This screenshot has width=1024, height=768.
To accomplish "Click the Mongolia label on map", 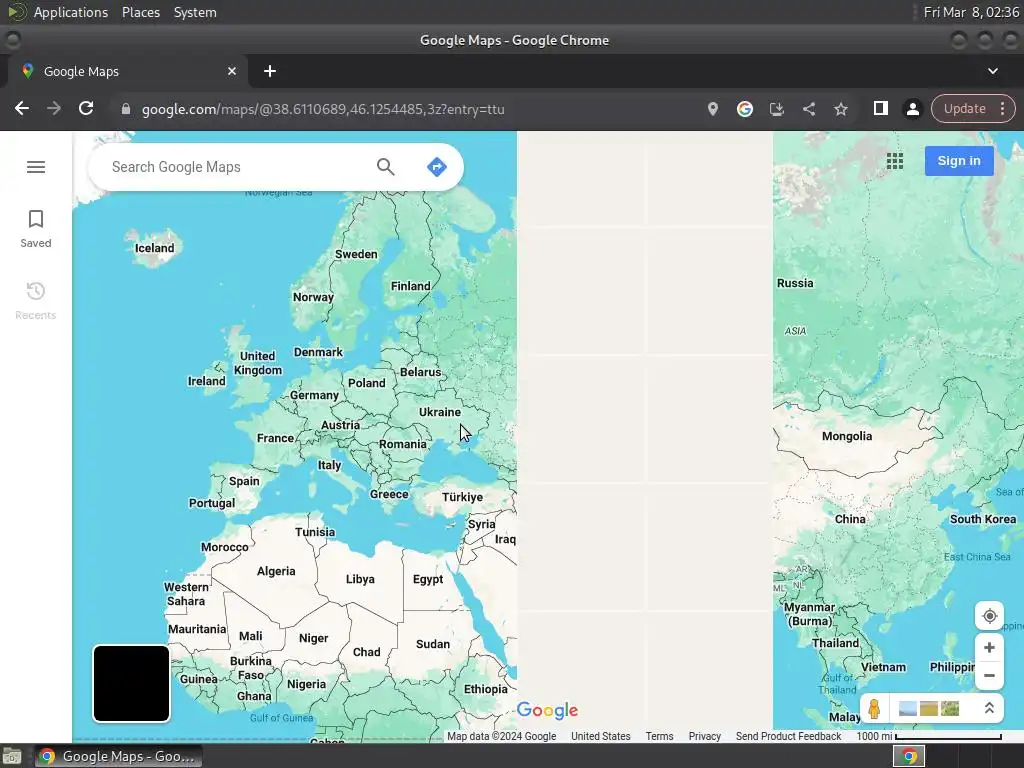I will point(847,436).
